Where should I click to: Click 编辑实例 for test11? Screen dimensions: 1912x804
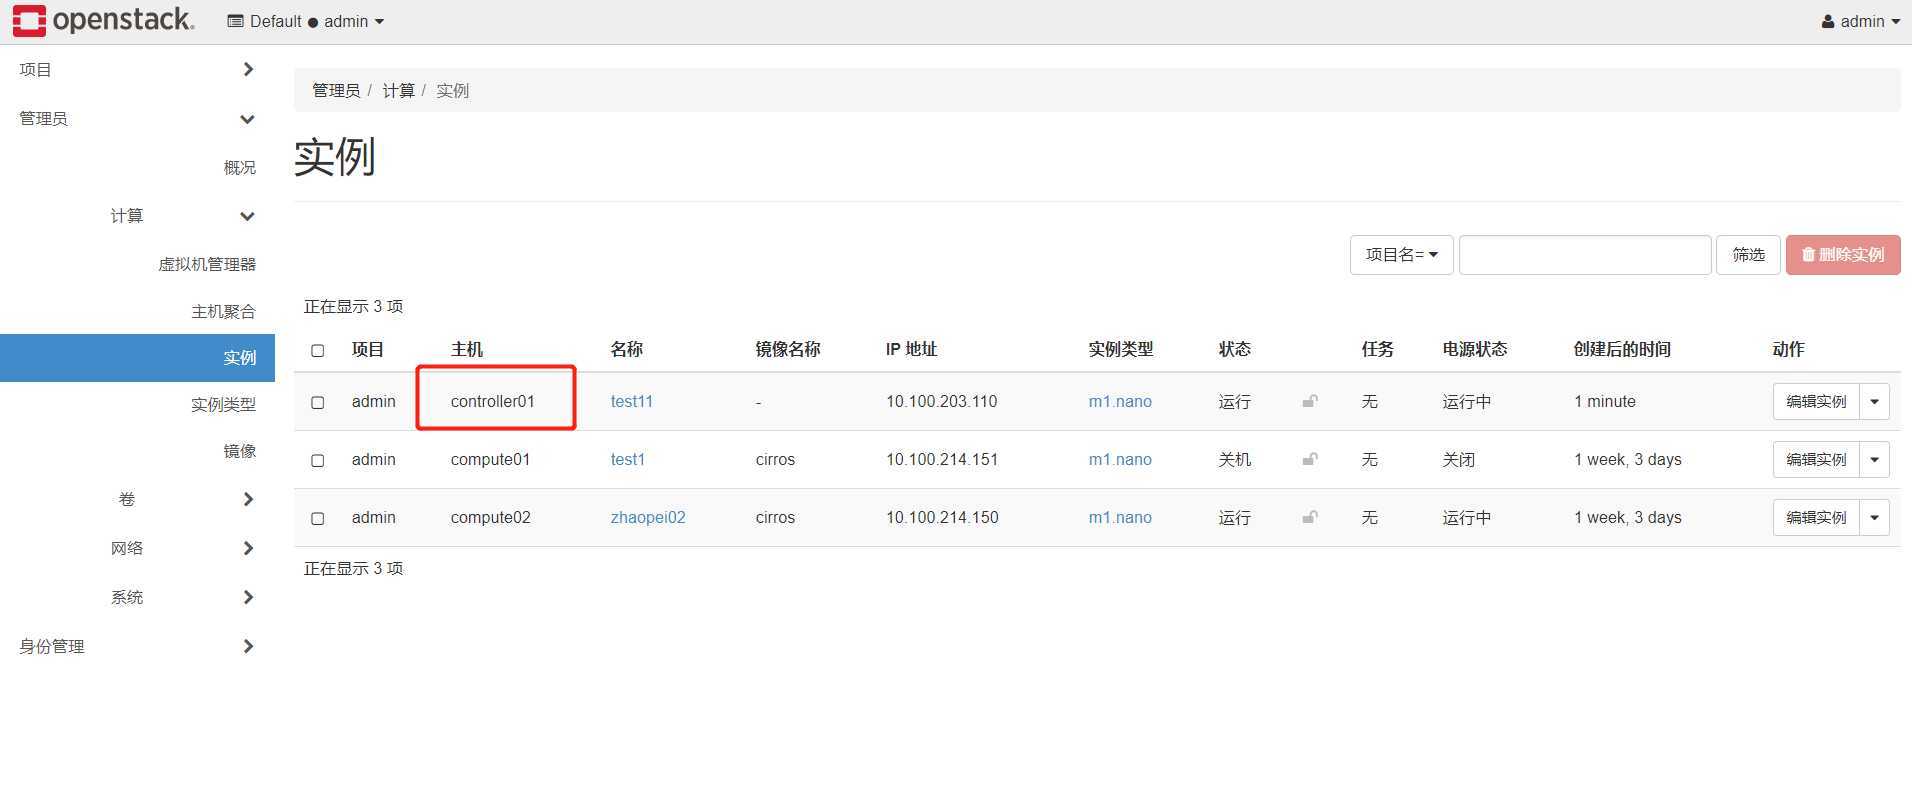[x=1816, y=402]
